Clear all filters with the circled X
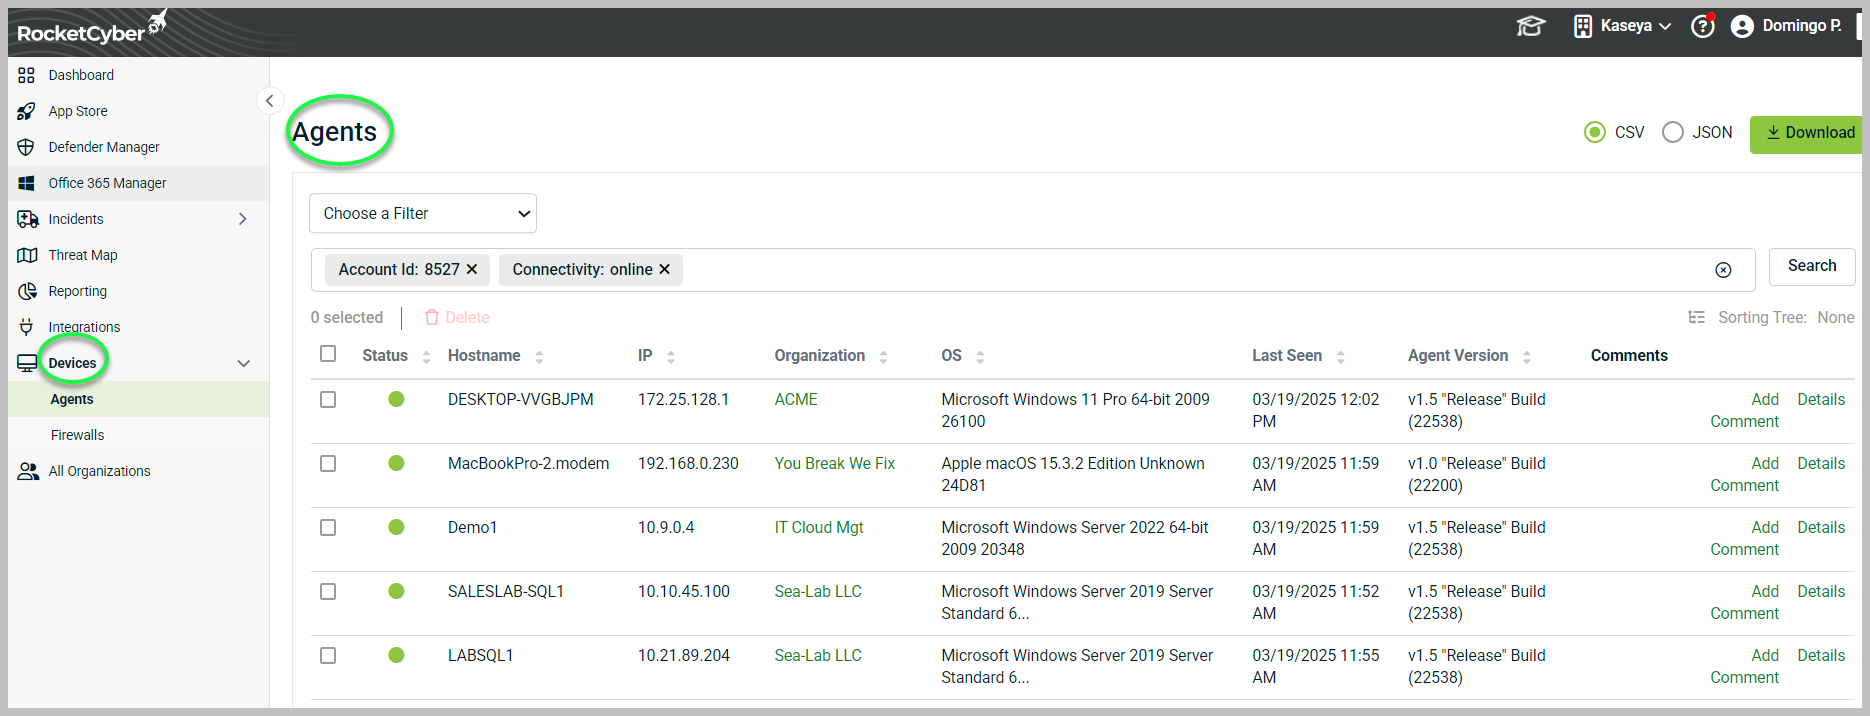This screenshot has width=1870, height=716. 1723,270
